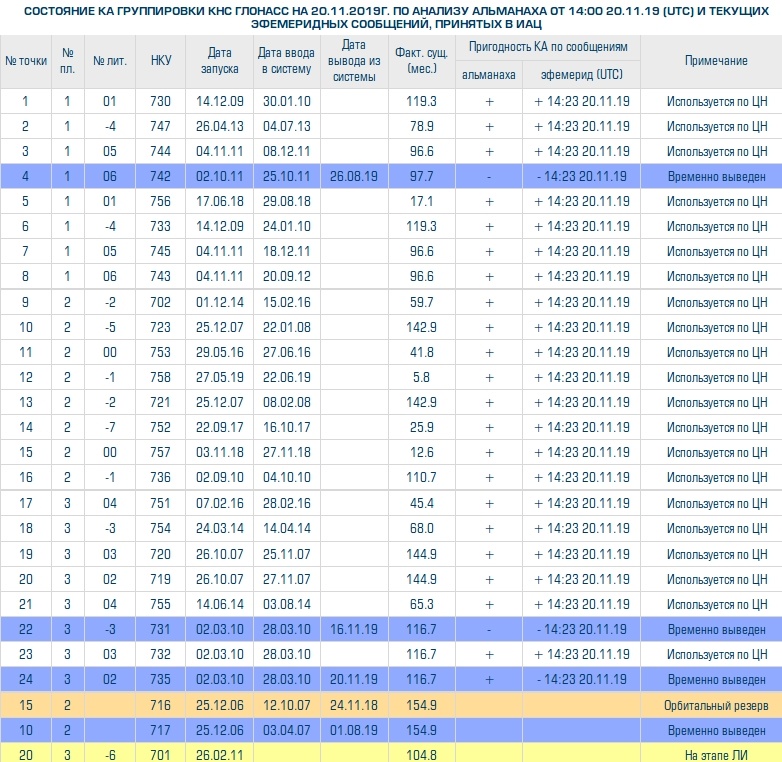Click the 'Примечание' column header
The height and width of the screenshot is (762, 782).
(716, 61)
